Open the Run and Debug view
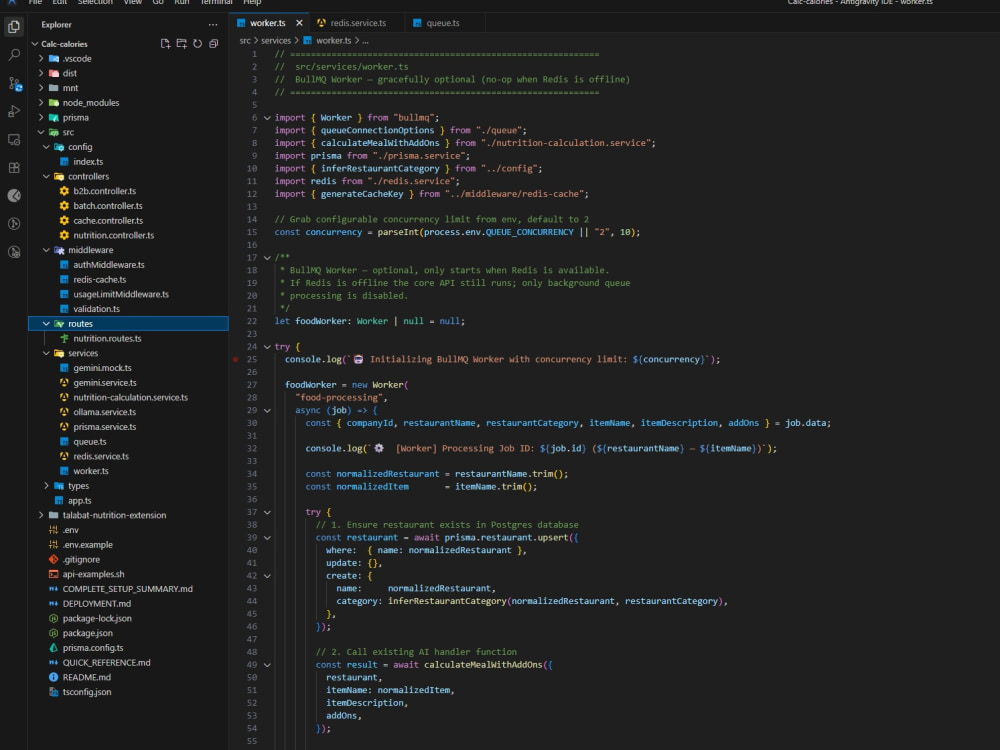The image size is (1000, 750). [x=14, y=111]
